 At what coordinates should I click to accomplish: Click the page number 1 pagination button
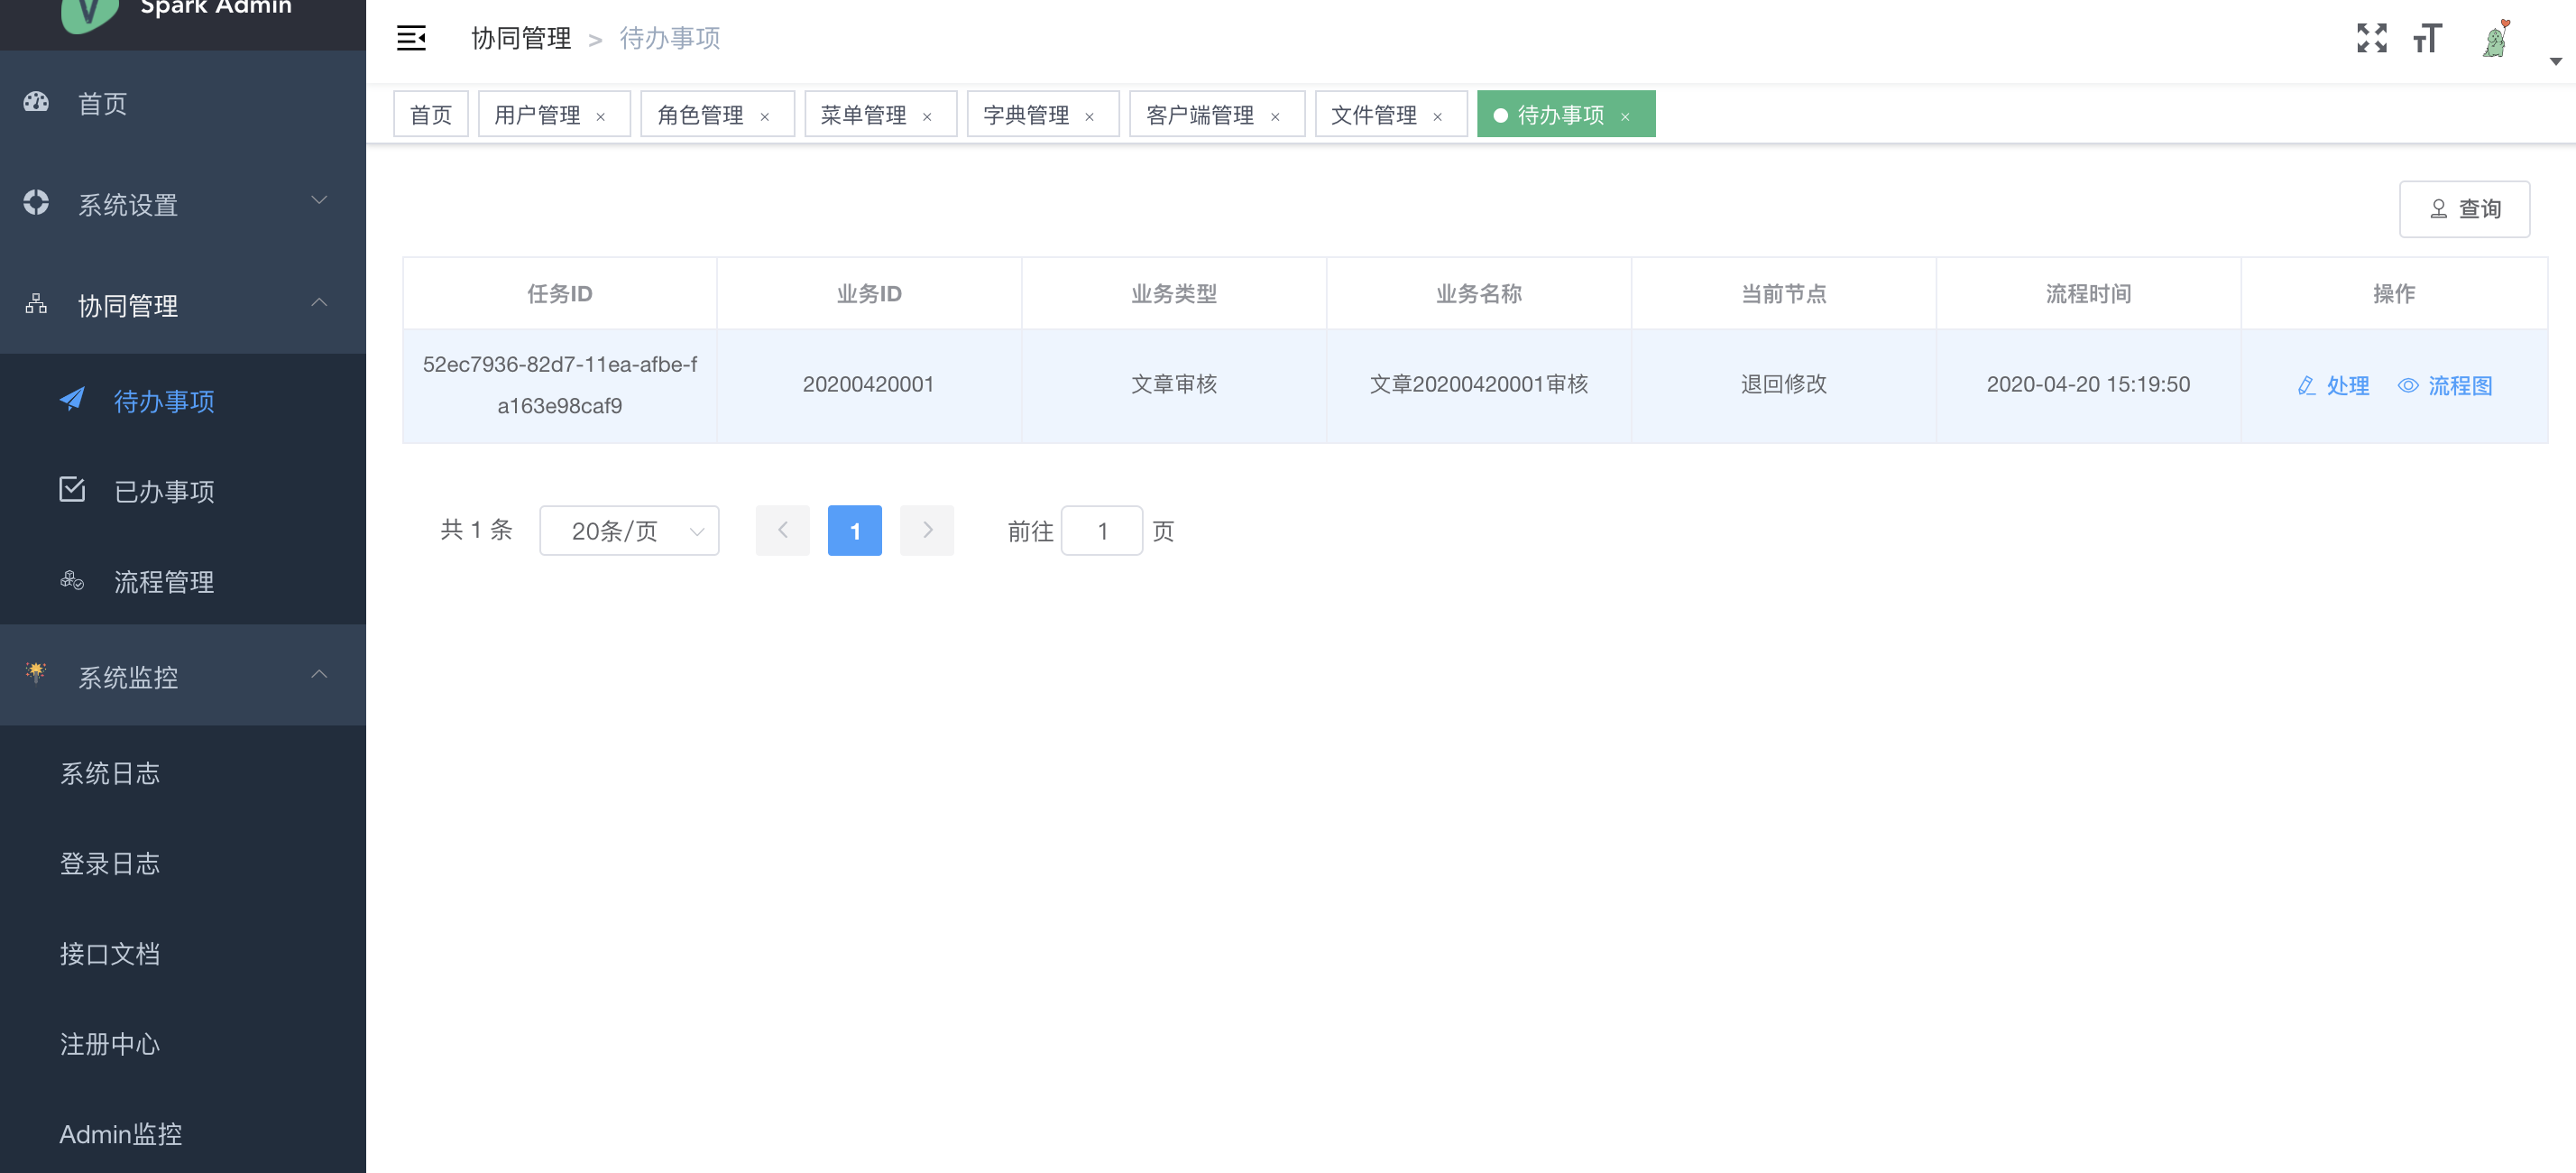(x=854, y=531)
